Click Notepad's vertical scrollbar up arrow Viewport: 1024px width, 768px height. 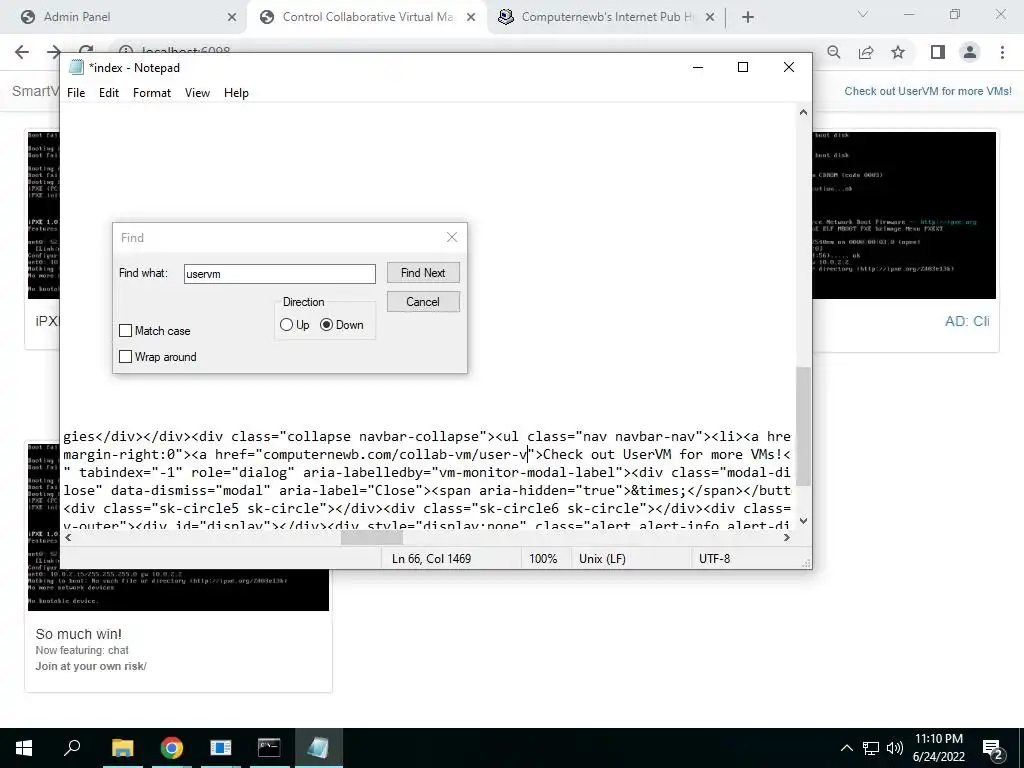803,112
